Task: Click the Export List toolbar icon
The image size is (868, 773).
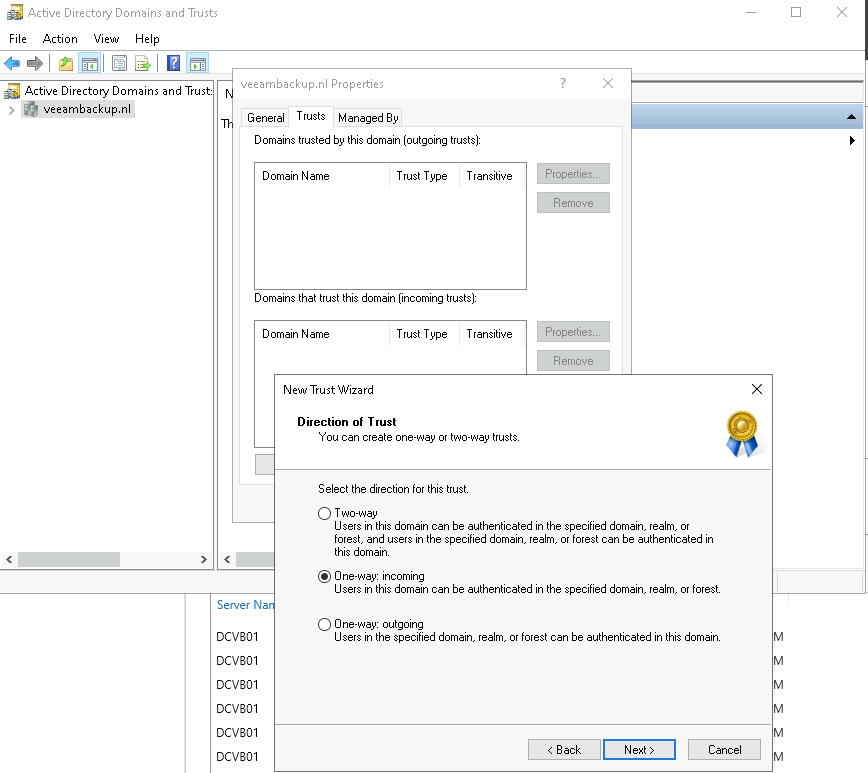Action: point(143,64)
